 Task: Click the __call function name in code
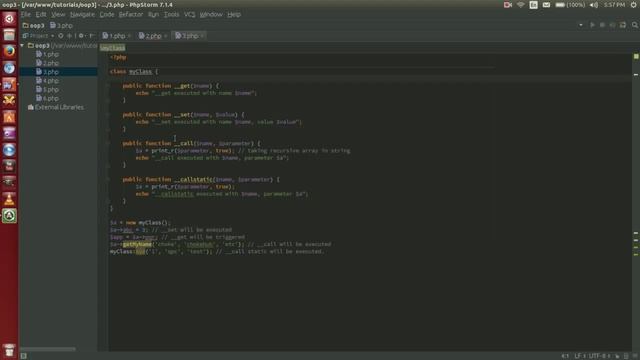tap(184, 144)
